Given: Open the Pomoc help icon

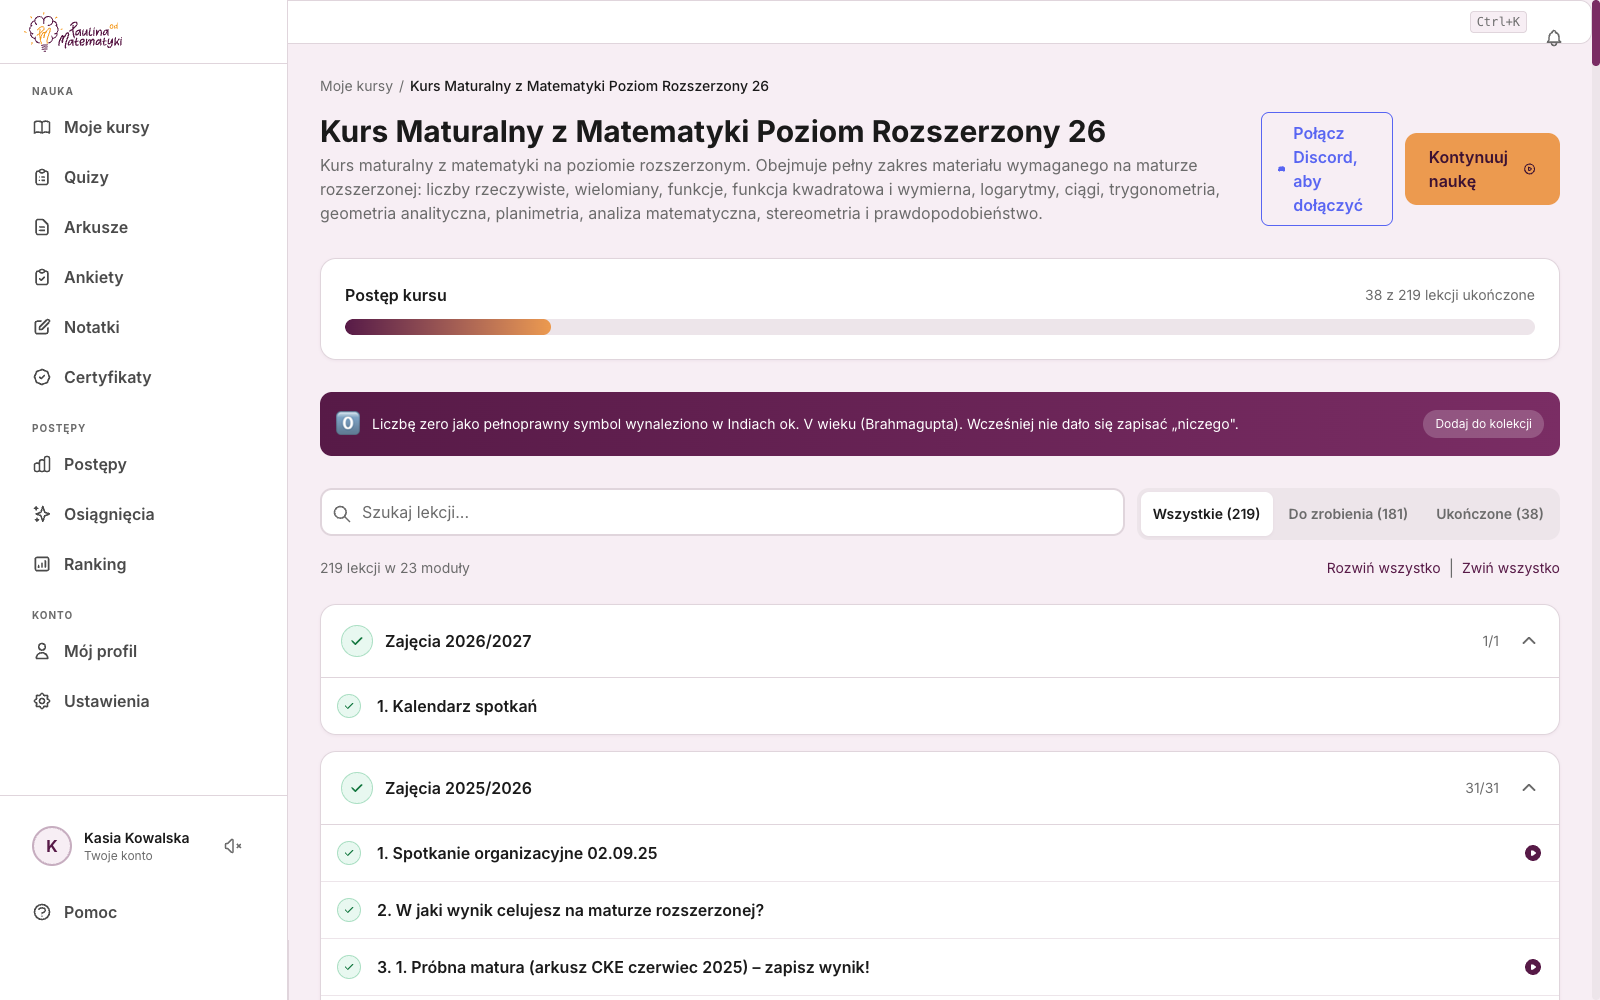Looking at the screenshot, I should 42,912.
